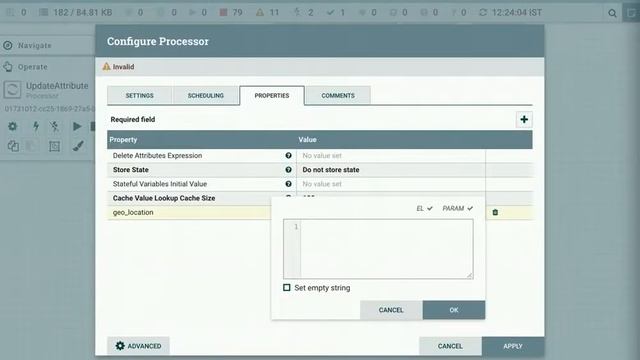Image resolution: width=640 pixels, height=360 pixels.
Task: Show help for Delete Attributes Expression
Action: [x=289, y=156]
